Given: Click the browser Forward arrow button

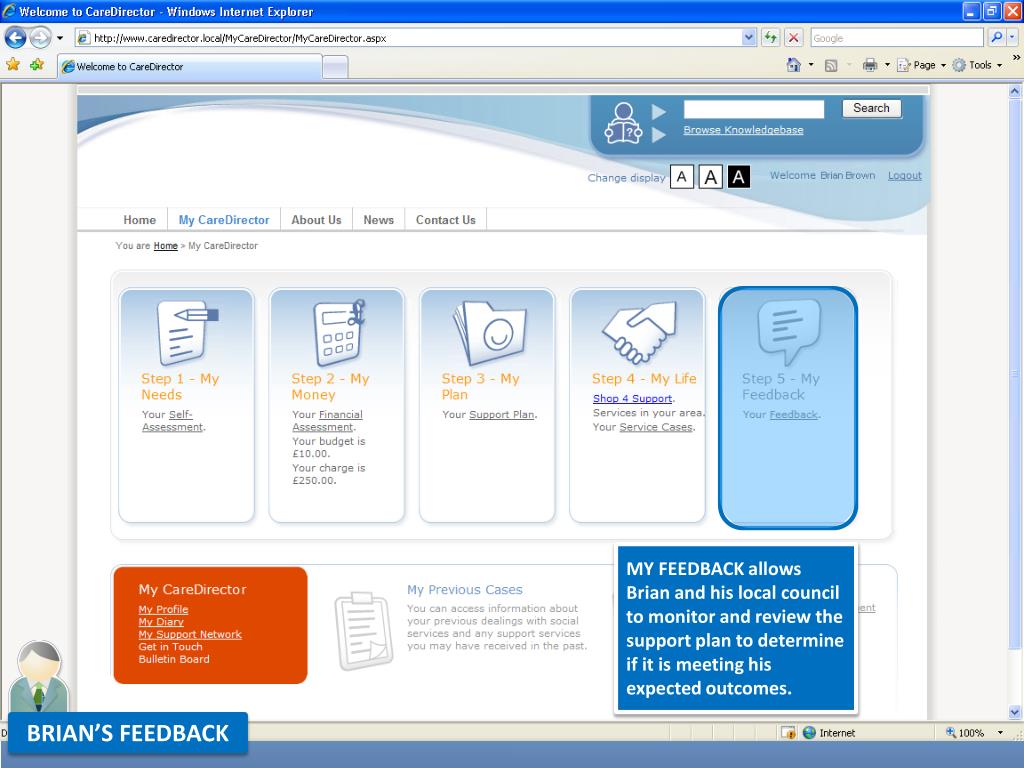Looking at the screenshot, I should click(40, 38).
